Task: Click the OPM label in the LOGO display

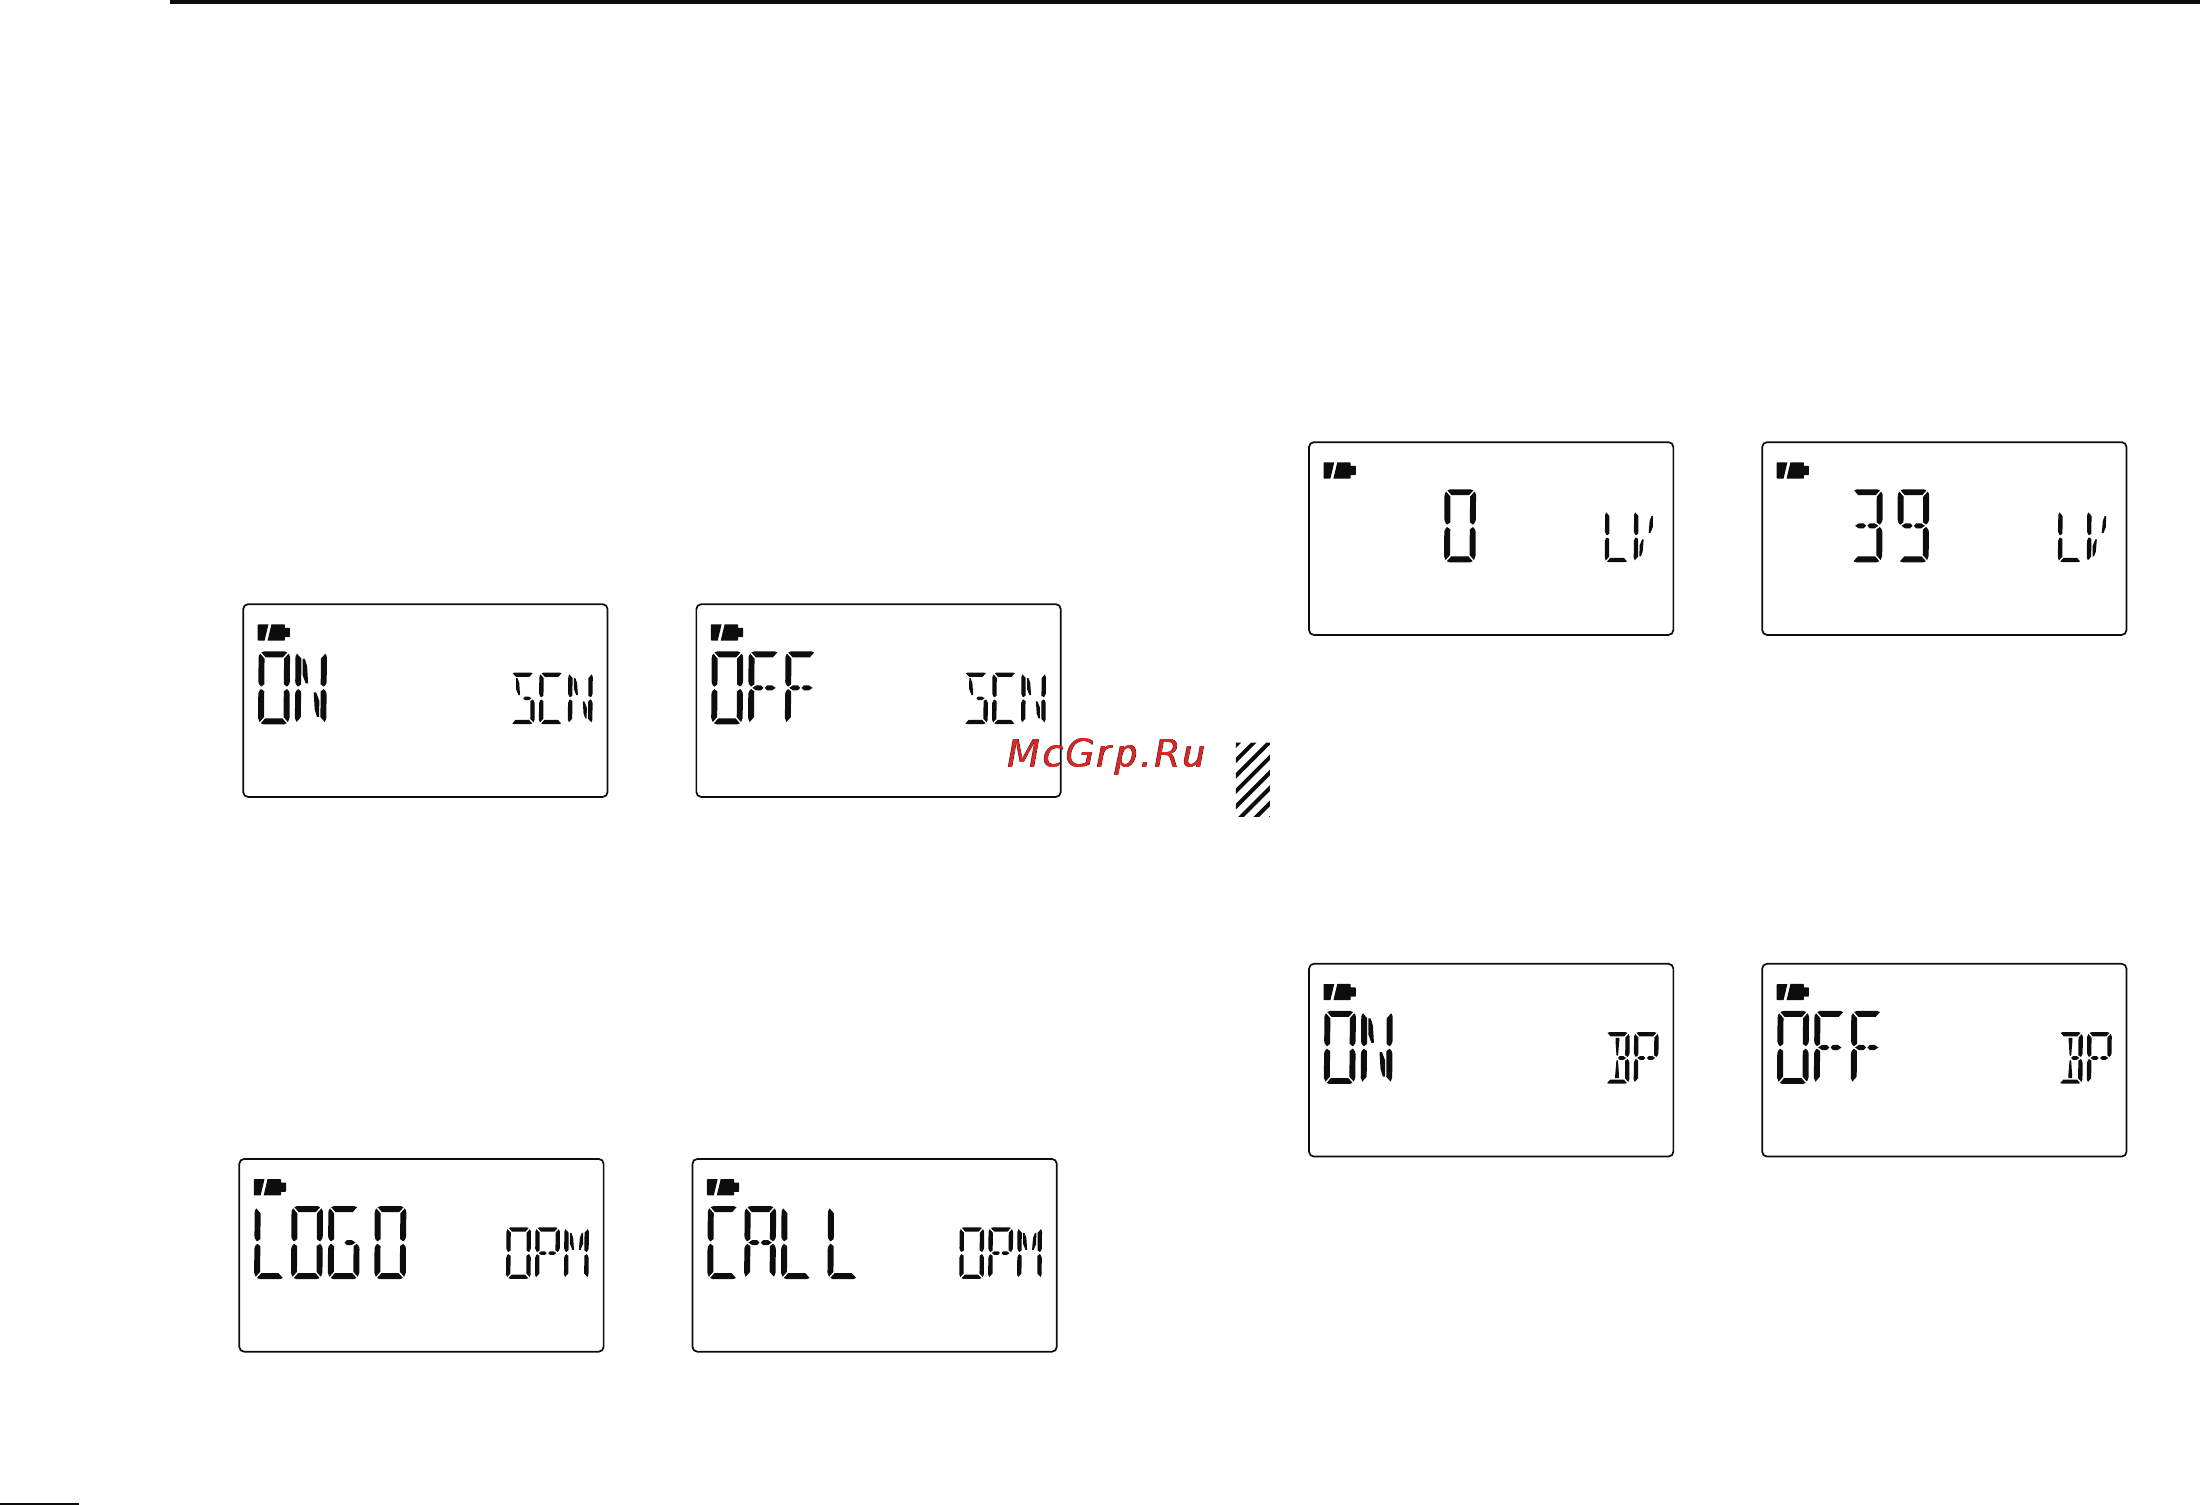Action: pos(548,1253)
